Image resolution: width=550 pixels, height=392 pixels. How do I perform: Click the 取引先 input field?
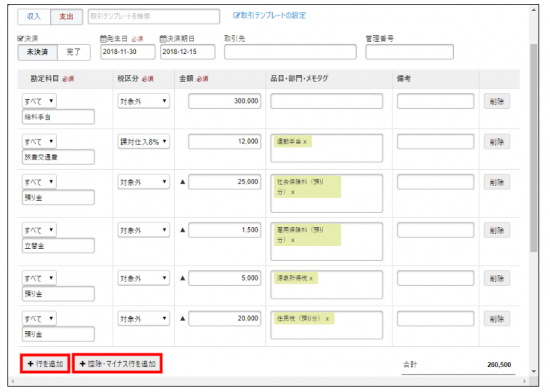[290, 52]
